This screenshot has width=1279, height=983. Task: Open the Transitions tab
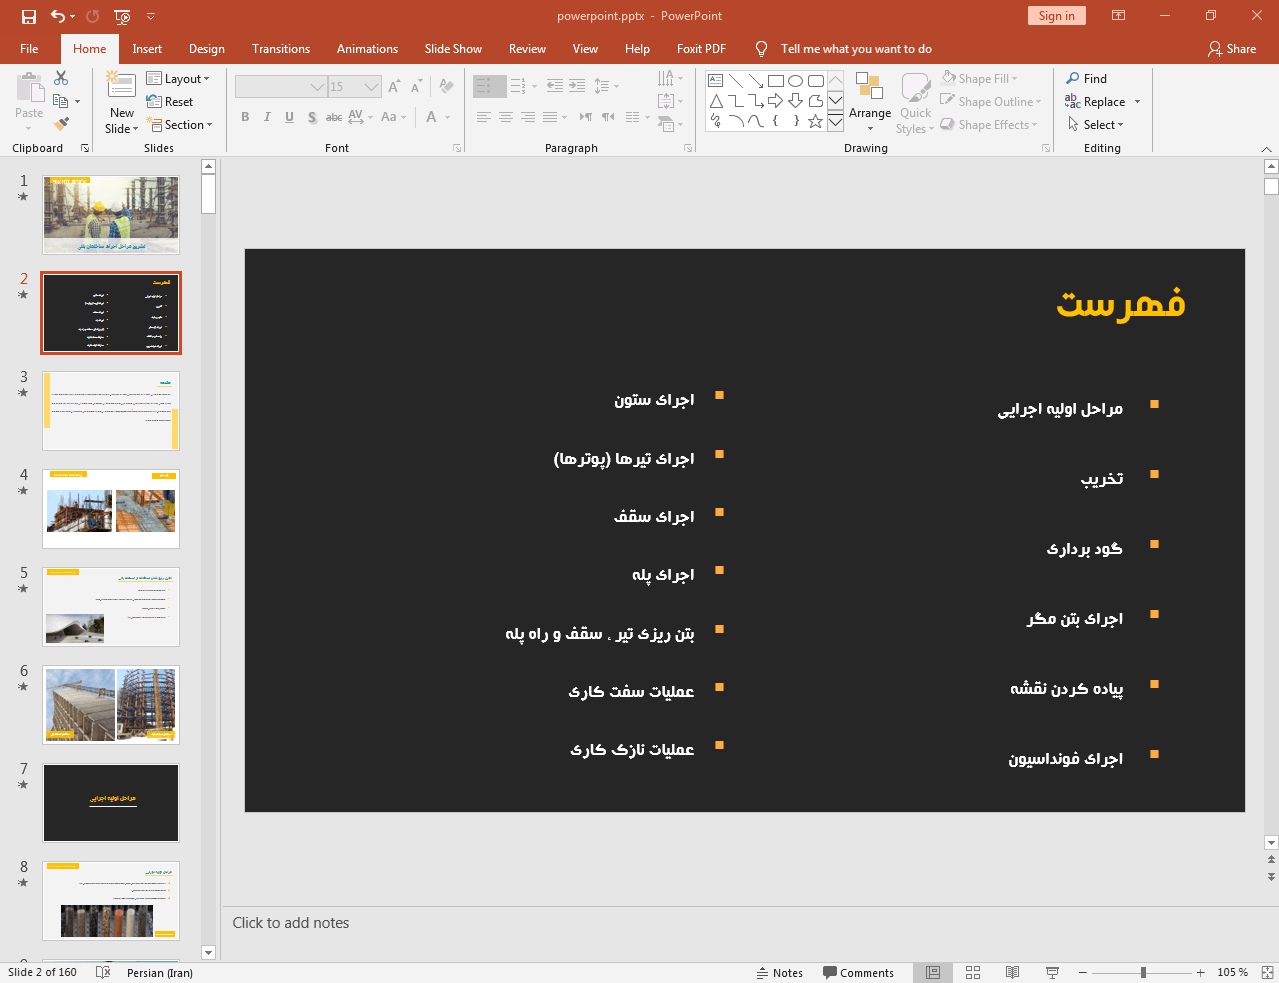click(280, 48)
